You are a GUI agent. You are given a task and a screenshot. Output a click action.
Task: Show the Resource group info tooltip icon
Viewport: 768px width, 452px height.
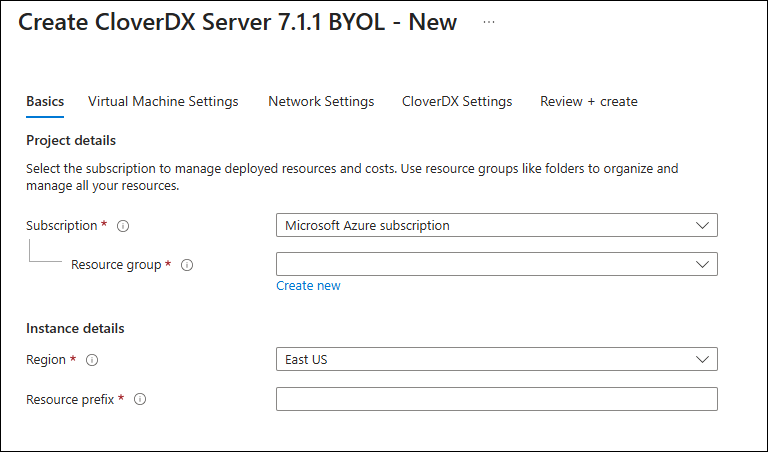(x=187, y=265)
